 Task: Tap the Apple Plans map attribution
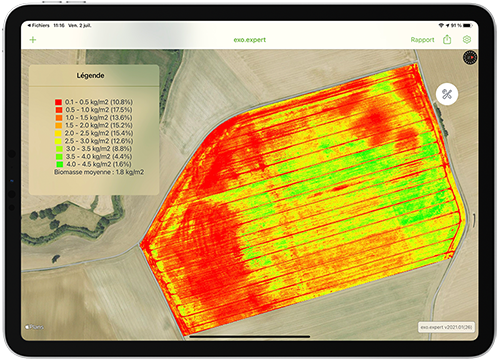point(35,327)
